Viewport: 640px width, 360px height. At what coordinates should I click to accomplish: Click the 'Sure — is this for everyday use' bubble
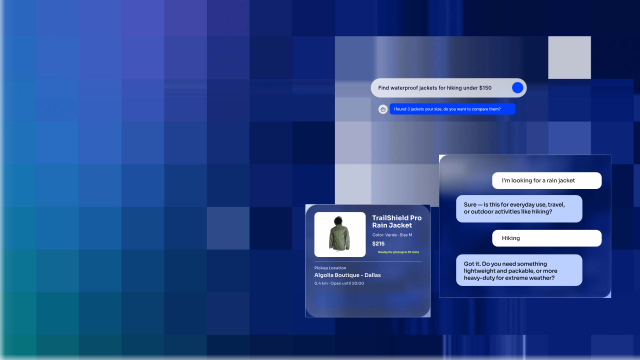[519, 209]
